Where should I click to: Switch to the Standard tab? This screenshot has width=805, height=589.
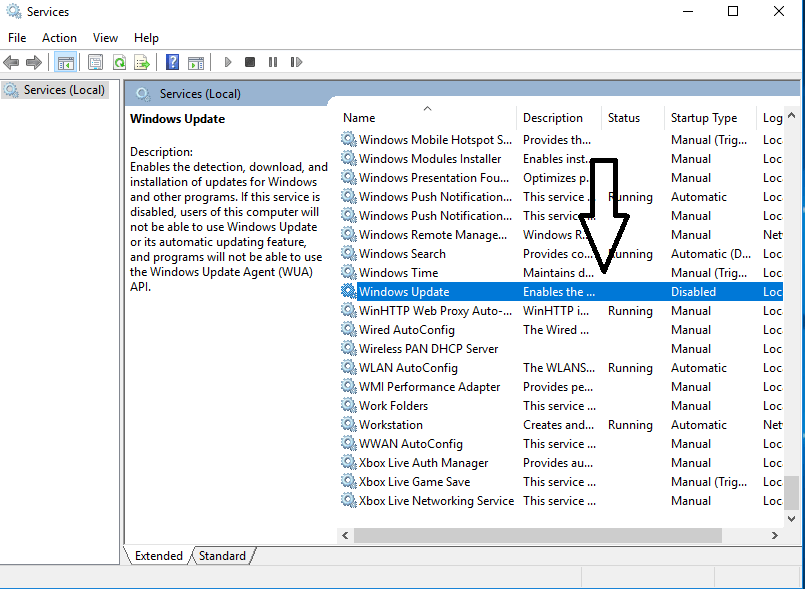(x=222, y=556)
